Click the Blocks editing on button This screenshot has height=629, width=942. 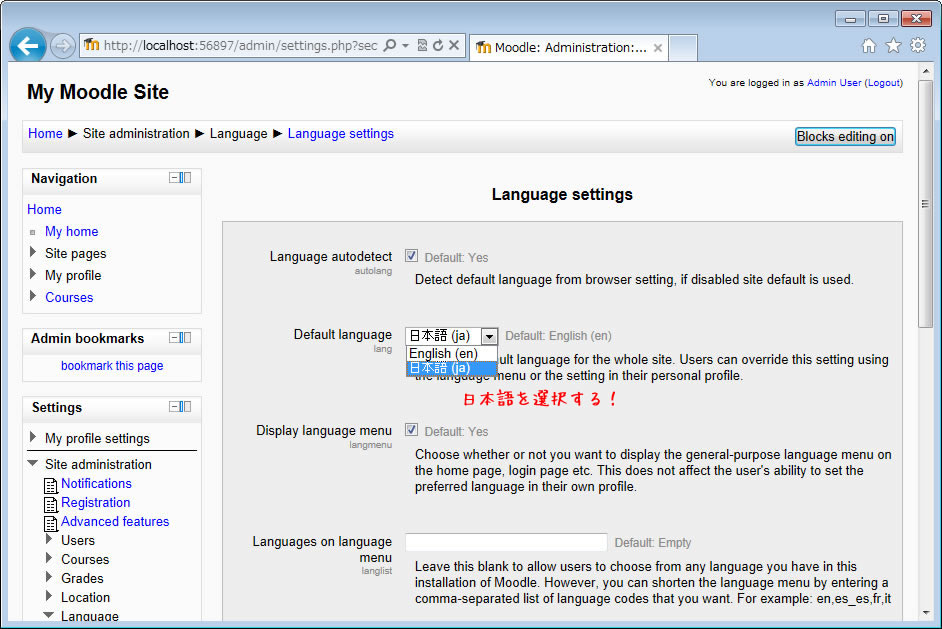[845, 136]
